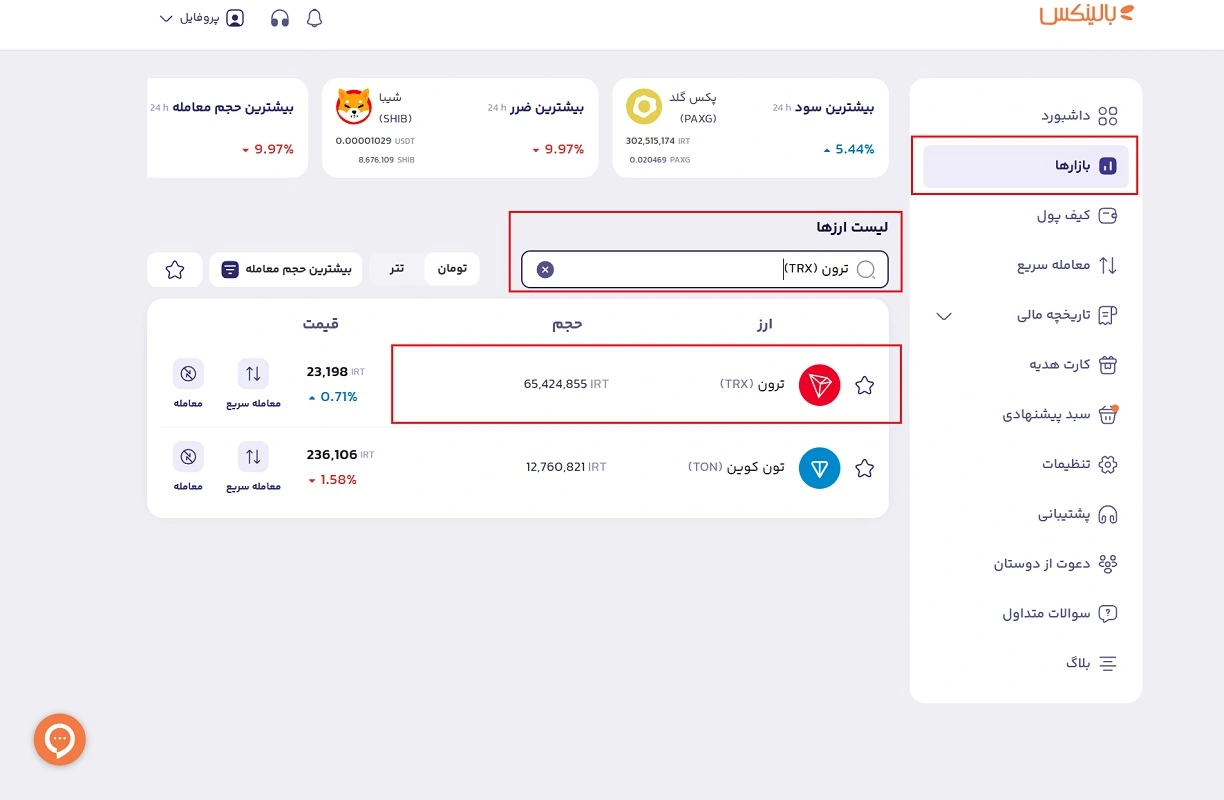1224x800 pixels.
Task: Click the داشبورد grid icon
Action: tap(1107, 116)
